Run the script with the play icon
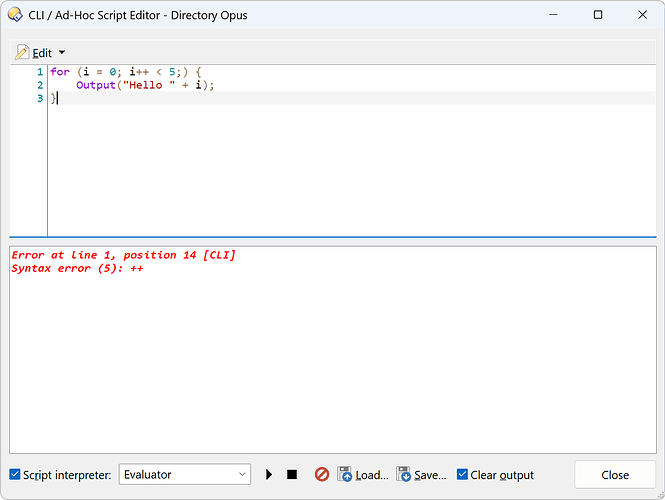Viewport: 665px width, 500px height. tap(269, 475)
